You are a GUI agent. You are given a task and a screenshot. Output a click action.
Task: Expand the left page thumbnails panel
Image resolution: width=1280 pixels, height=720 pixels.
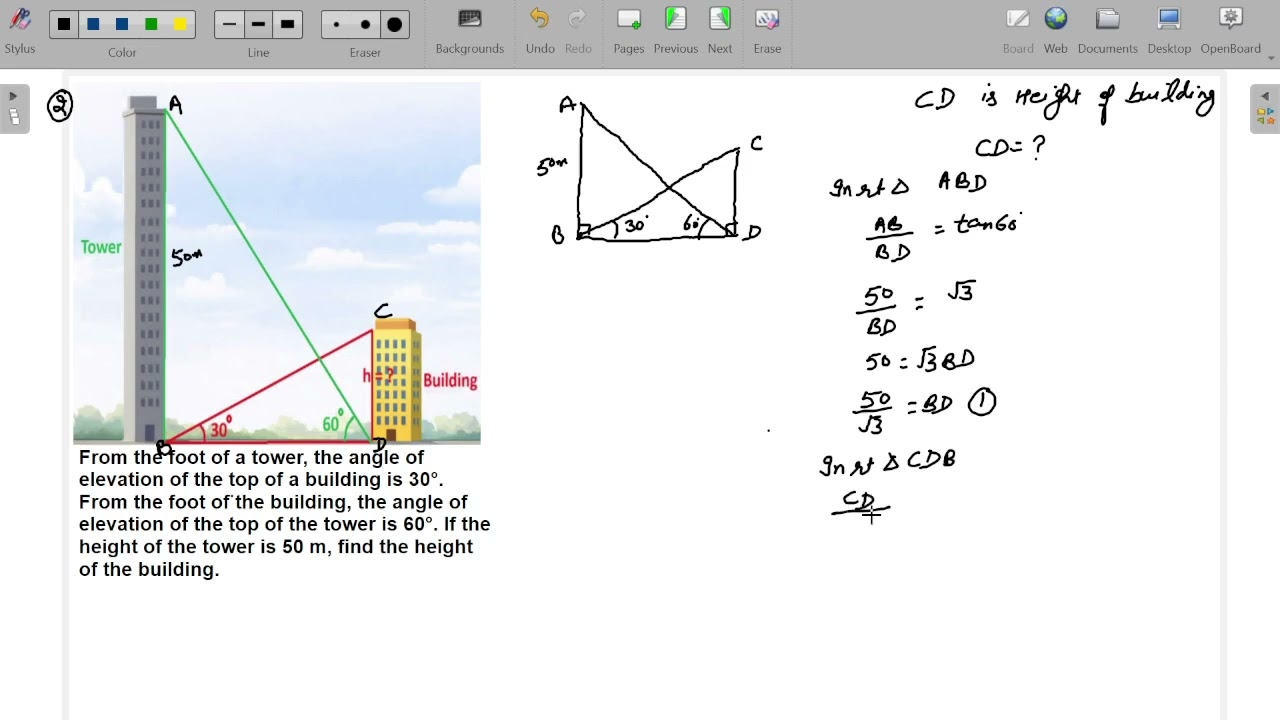tap(13, 108)
